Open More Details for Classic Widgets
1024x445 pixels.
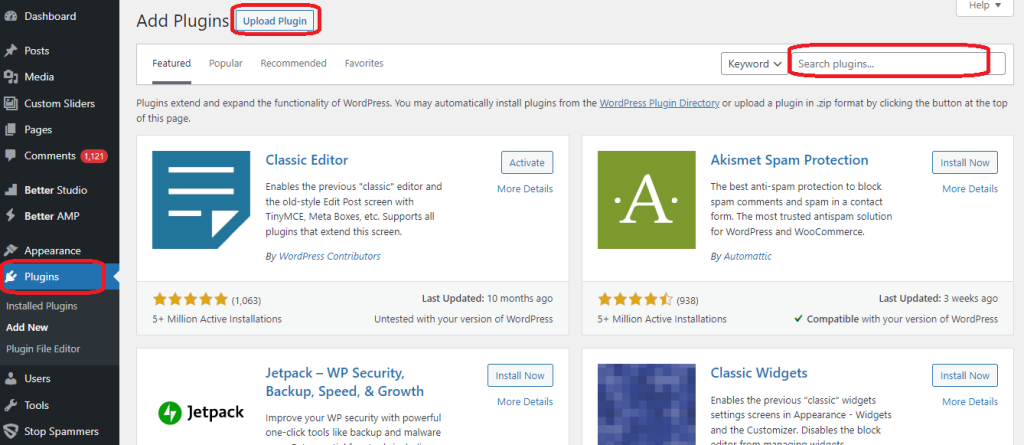[970, 402]
